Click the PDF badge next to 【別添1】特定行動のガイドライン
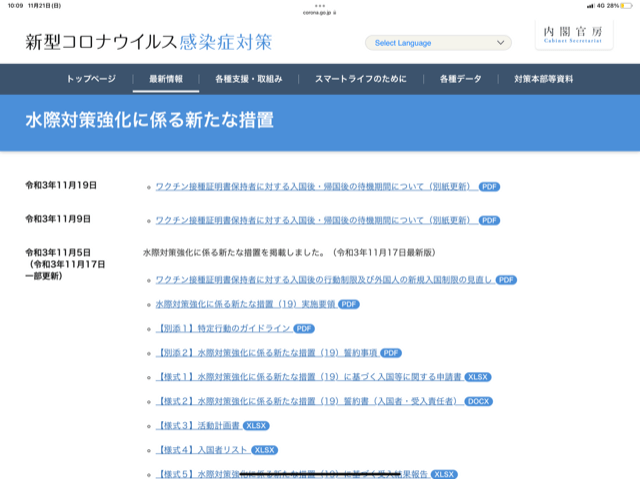 pos(303,328)
